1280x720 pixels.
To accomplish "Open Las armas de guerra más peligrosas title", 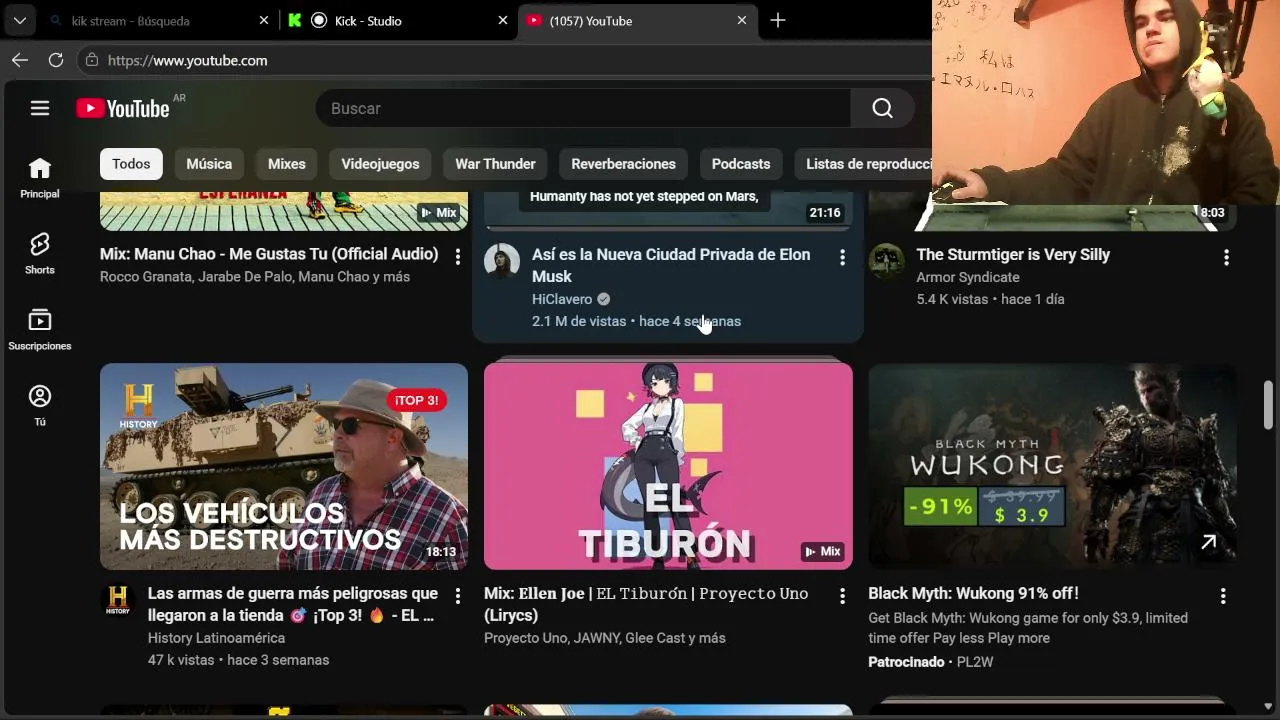I will point(293,604).
